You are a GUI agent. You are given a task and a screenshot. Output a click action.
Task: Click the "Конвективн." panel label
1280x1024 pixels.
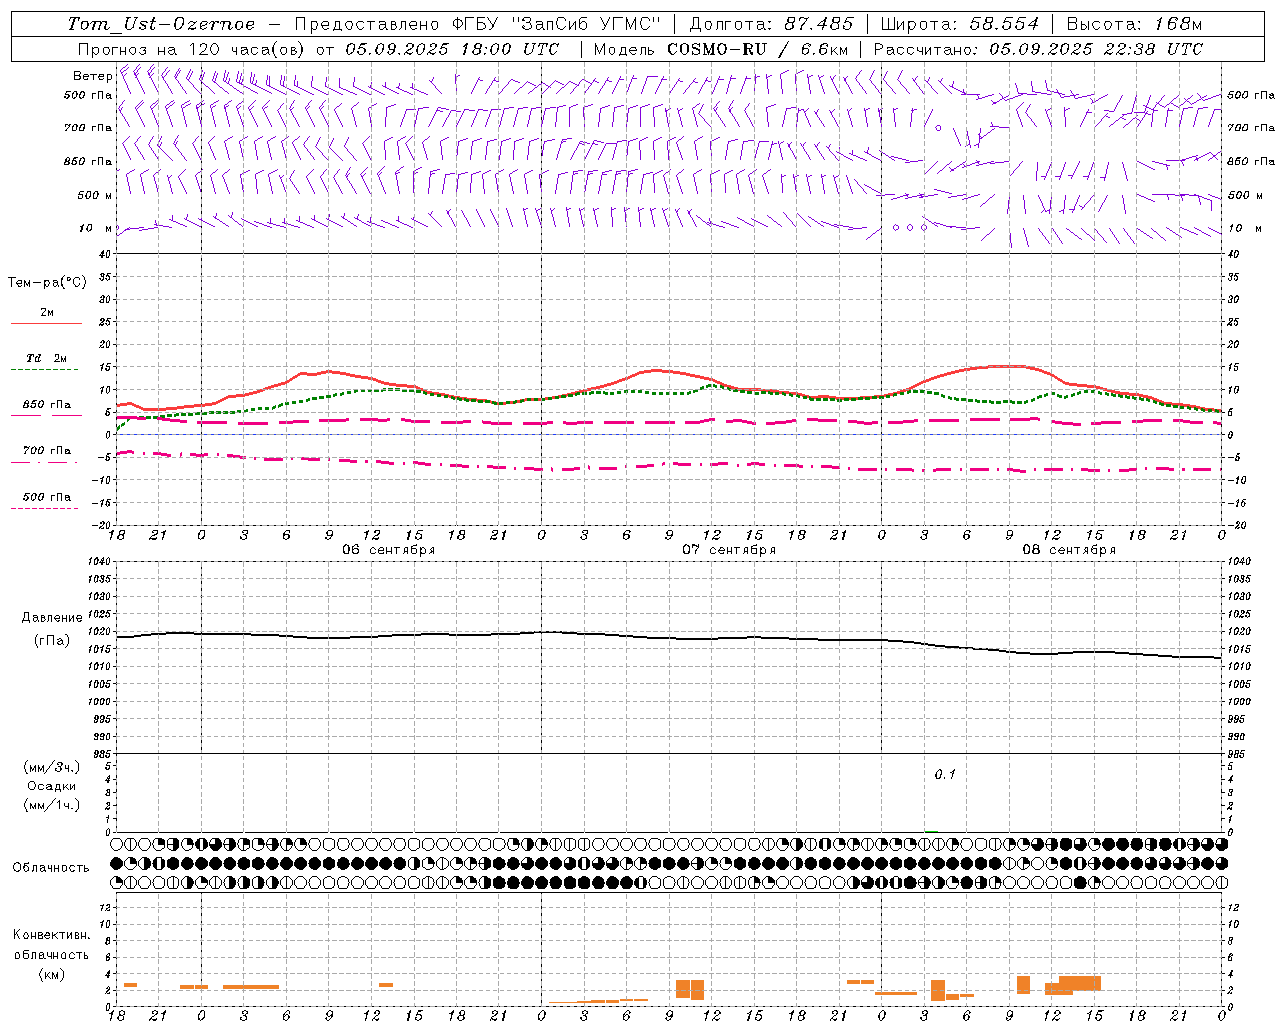point(52,935)
